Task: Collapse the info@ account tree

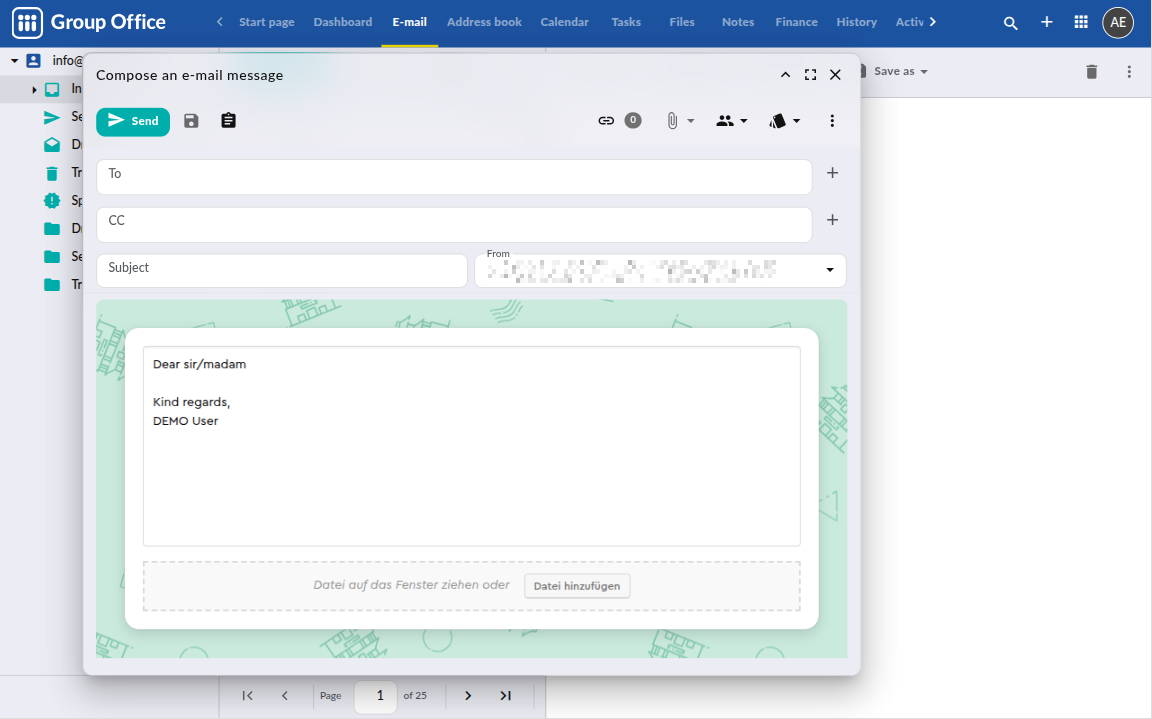Action: [14, 60]
